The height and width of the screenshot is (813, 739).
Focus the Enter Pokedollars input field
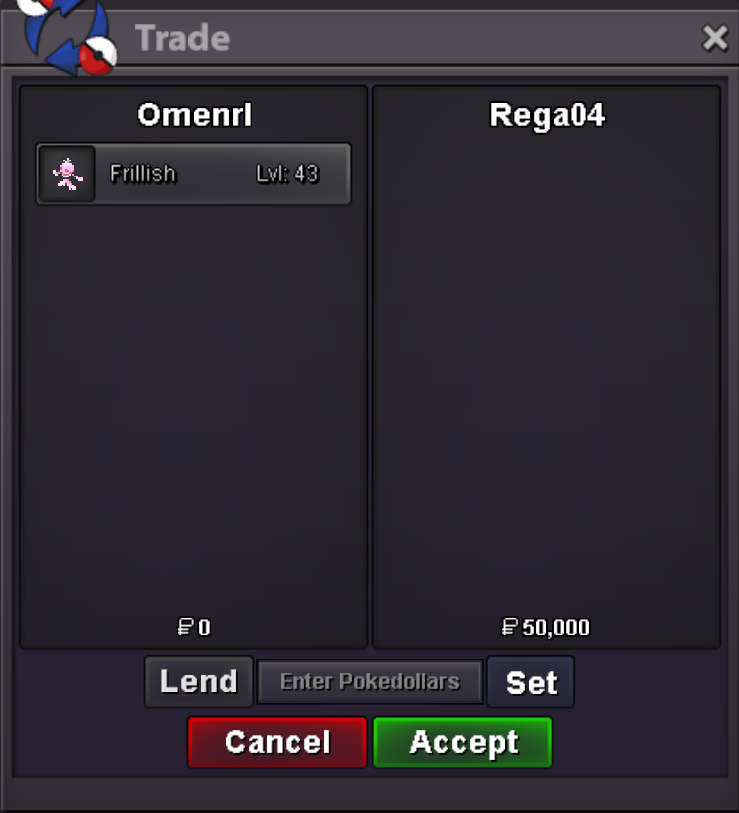(370, 682)
